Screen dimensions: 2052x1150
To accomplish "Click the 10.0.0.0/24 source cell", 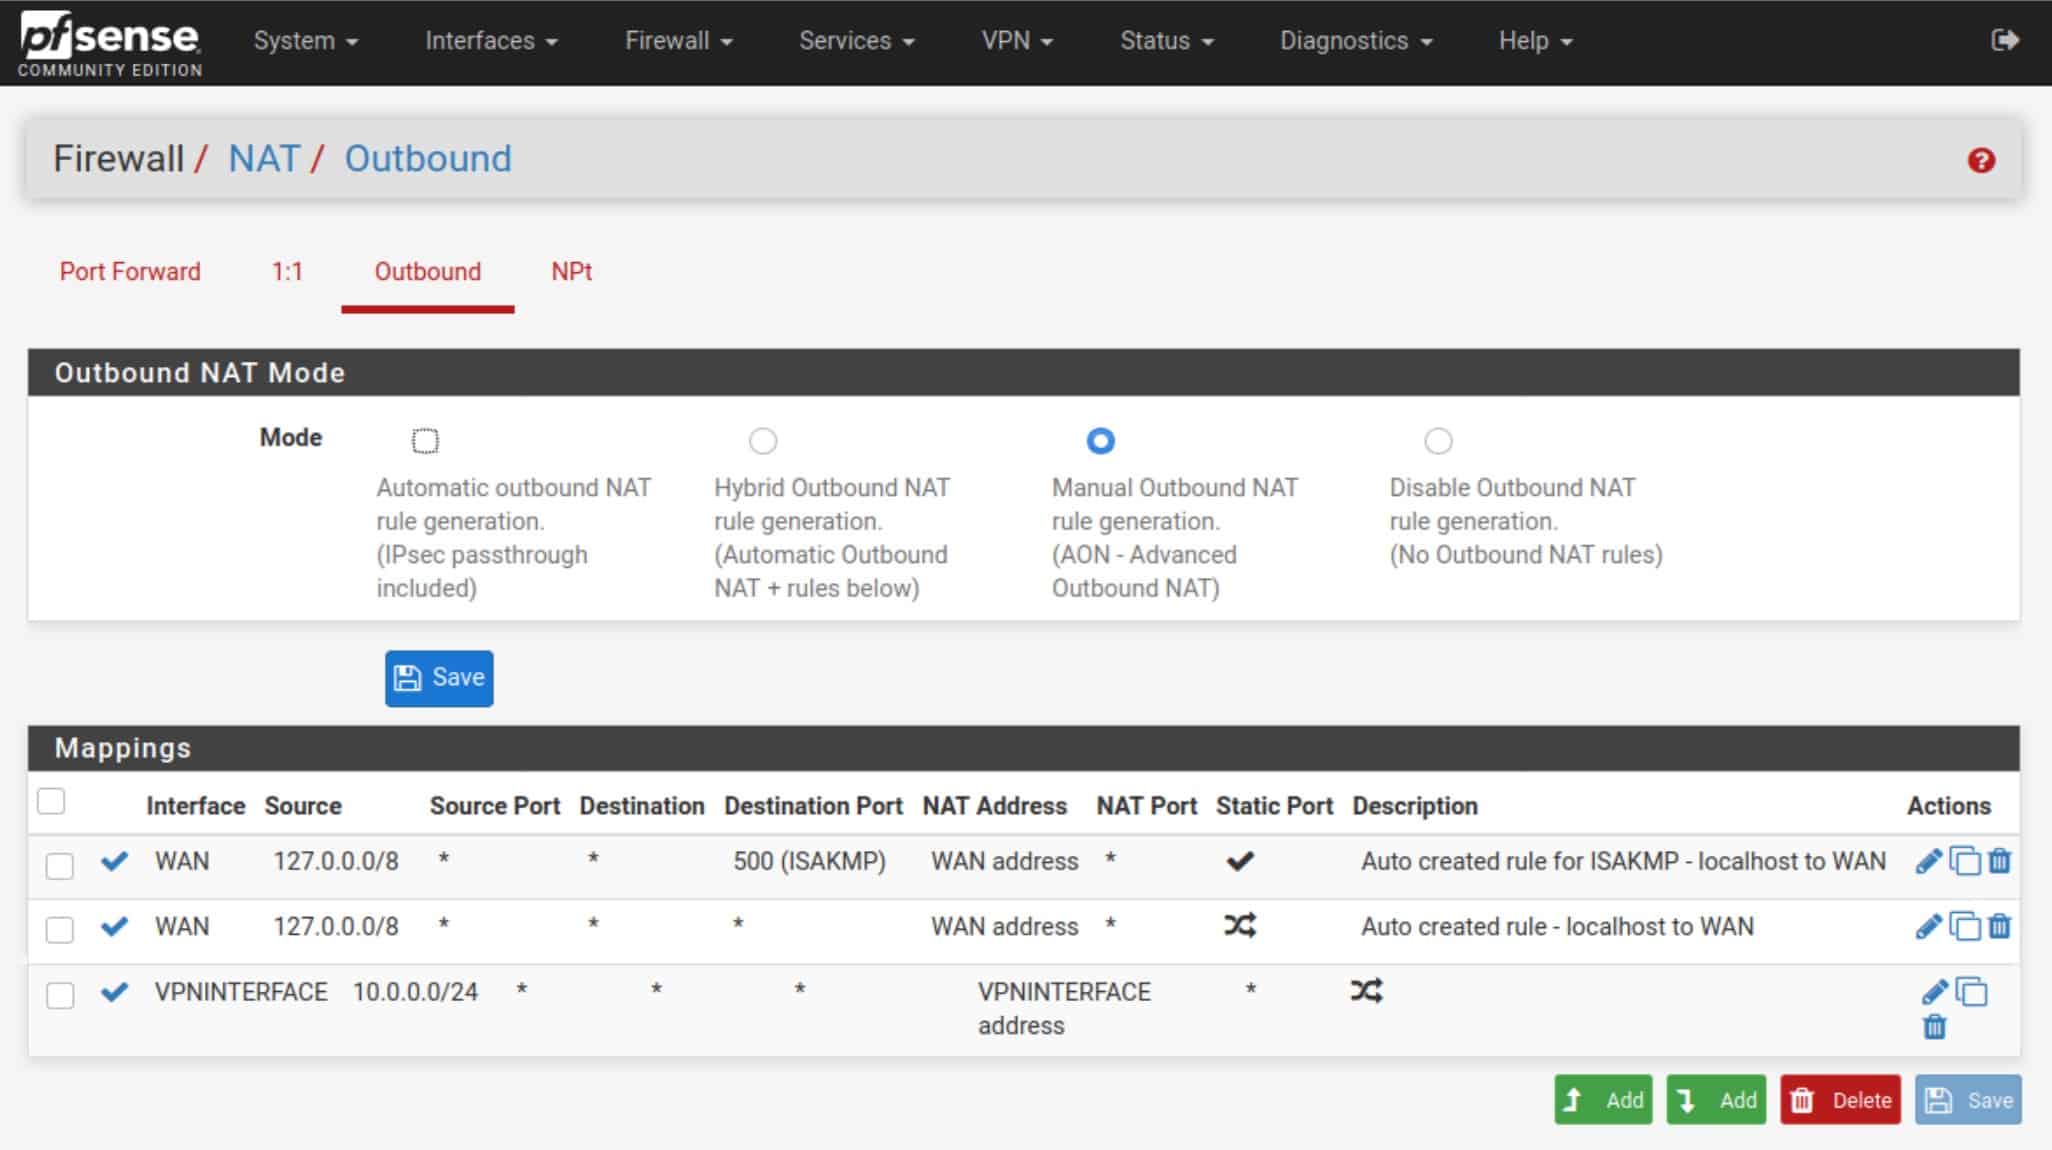I will point(415,992).
